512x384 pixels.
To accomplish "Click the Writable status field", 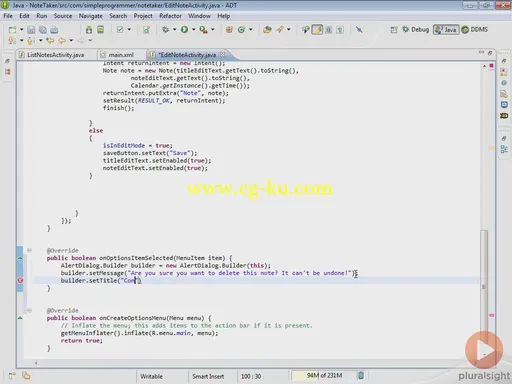I will [151, 376].
